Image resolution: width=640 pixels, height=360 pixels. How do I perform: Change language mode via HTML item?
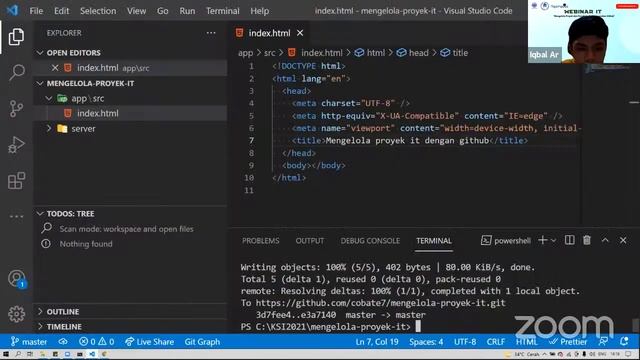[x=527, y=342]
